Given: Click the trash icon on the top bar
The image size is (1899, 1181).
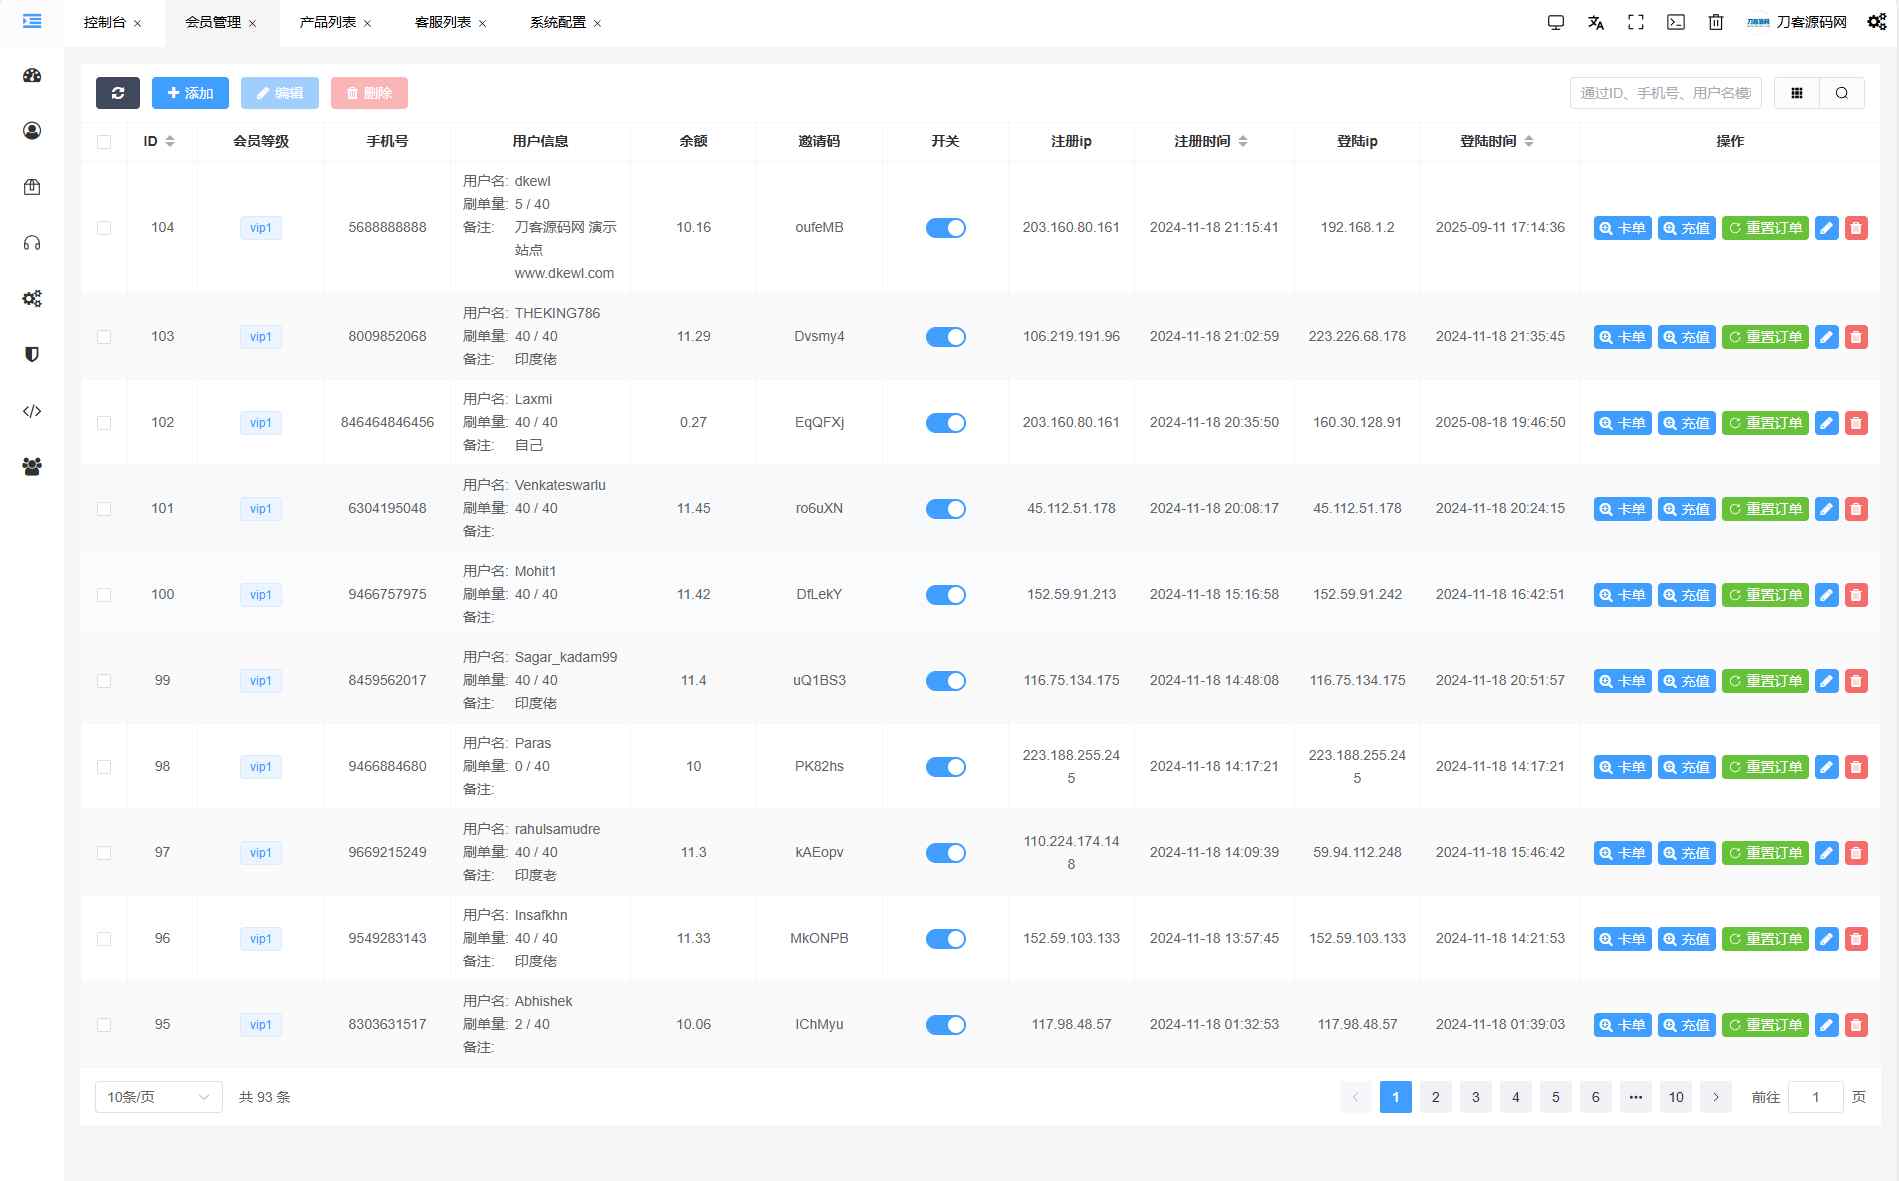Looking at the screenshot, I should (1716, 21).
